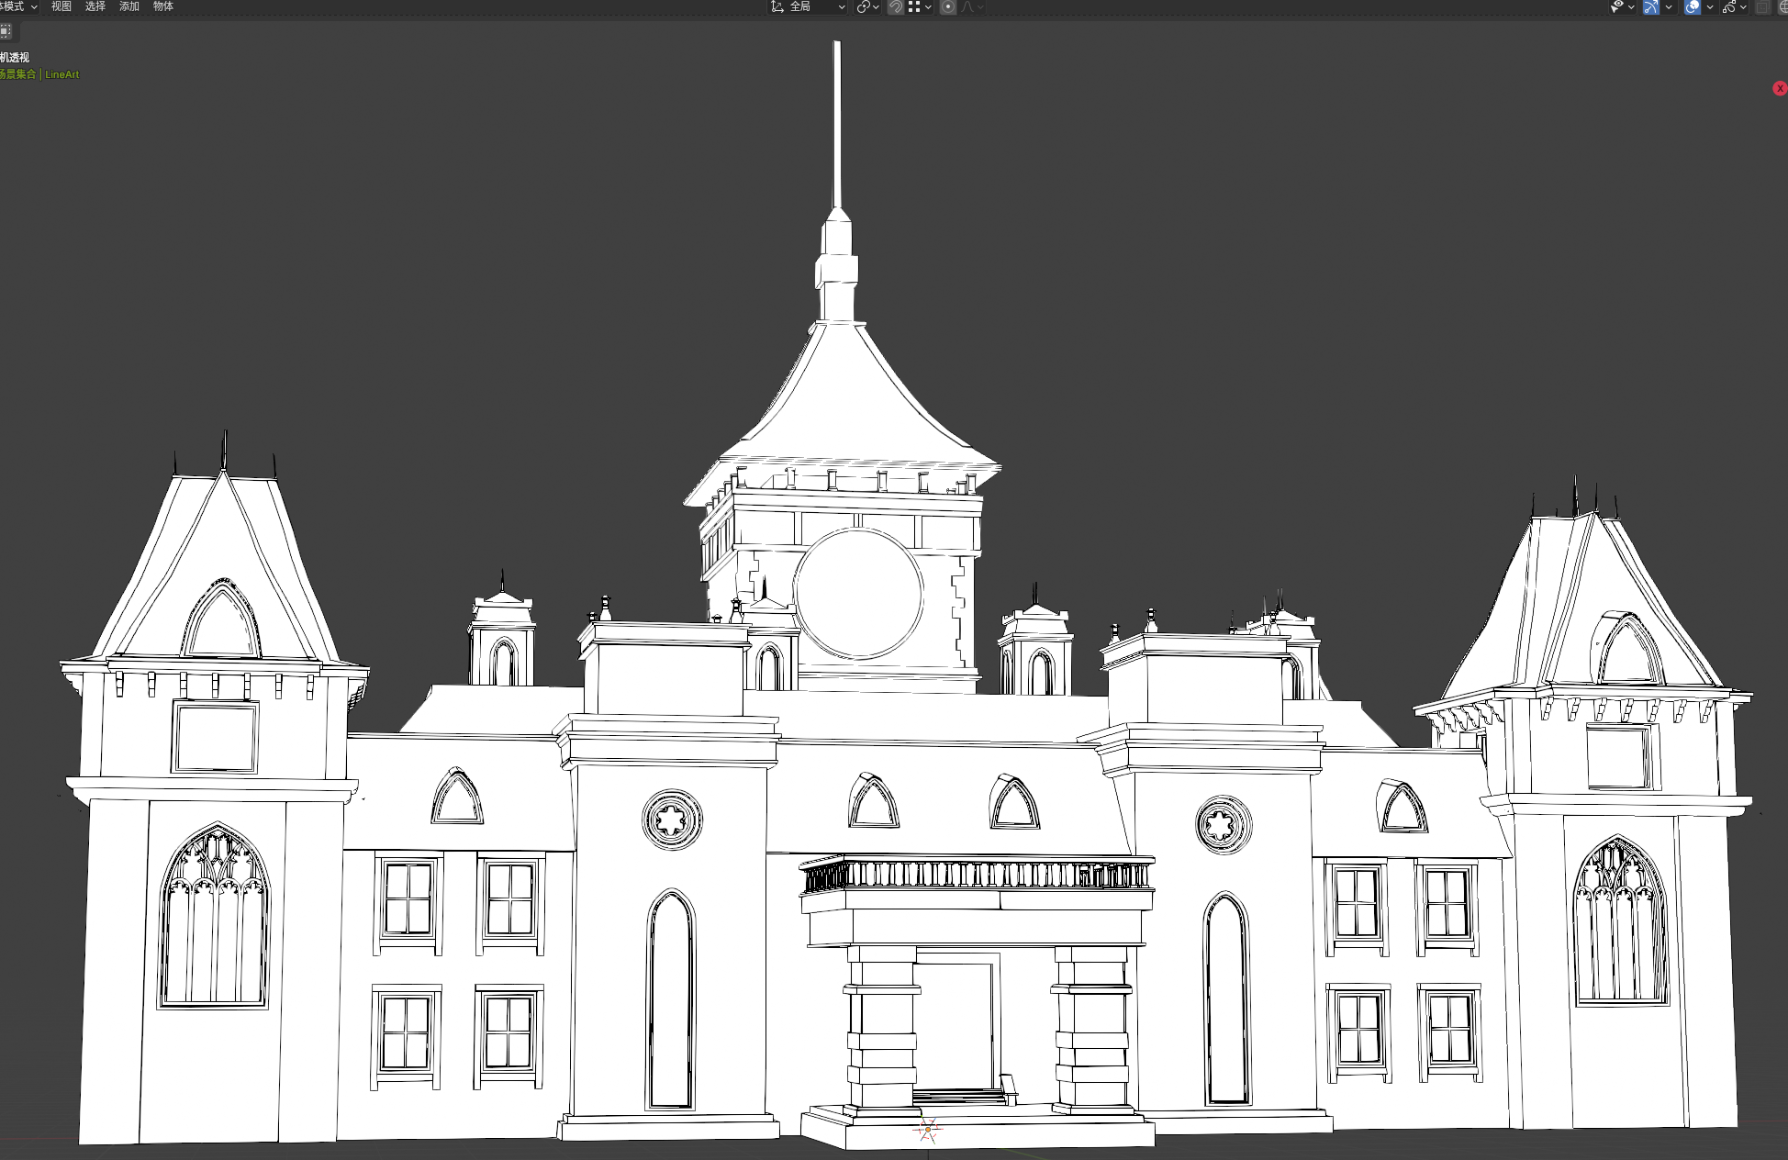Image resolution: width=1788 pixels, height=1160 pixels.
Task: Toggle the magnet snapping button
Action: [x=896, y=7]
